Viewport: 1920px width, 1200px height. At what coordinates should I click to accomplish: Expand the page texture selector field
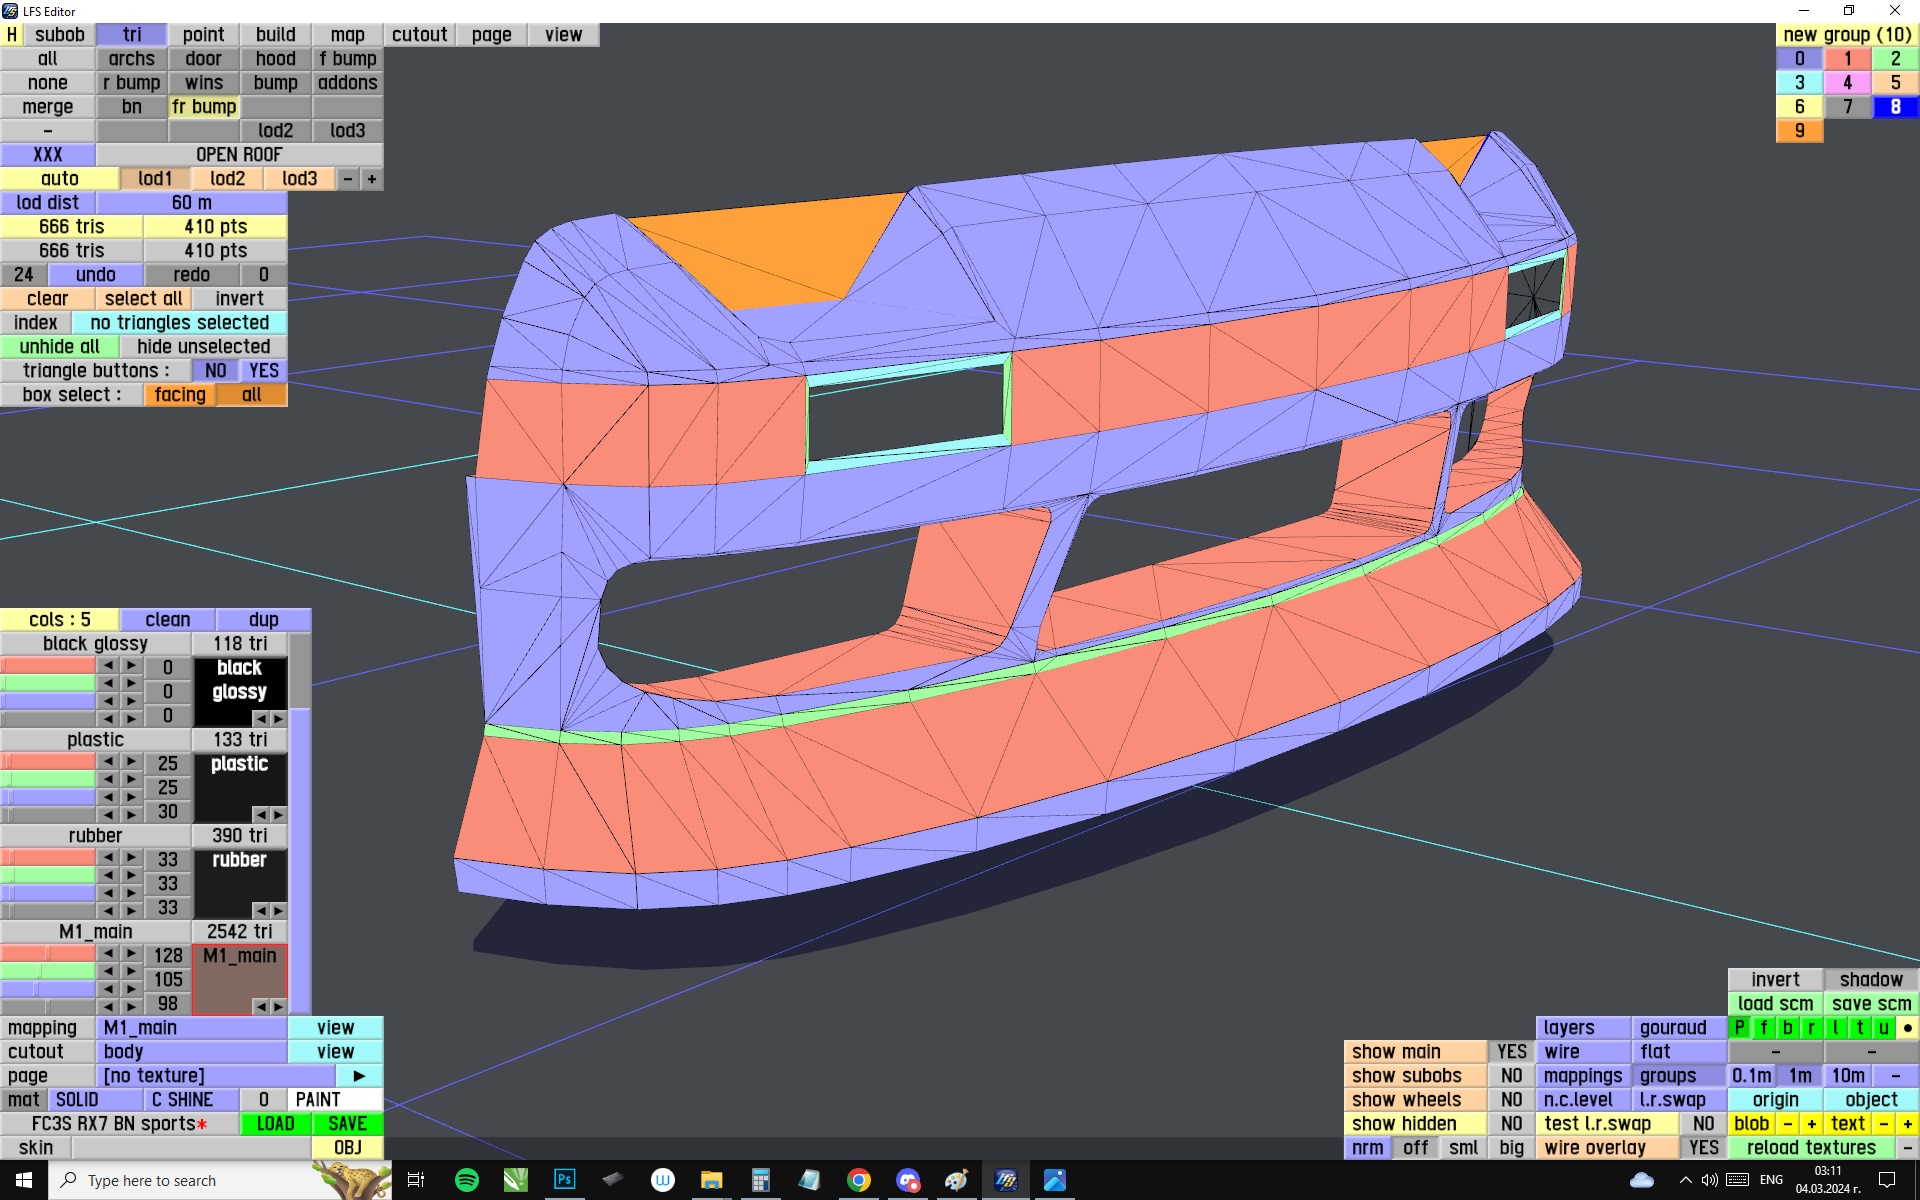click(215, 1075)
